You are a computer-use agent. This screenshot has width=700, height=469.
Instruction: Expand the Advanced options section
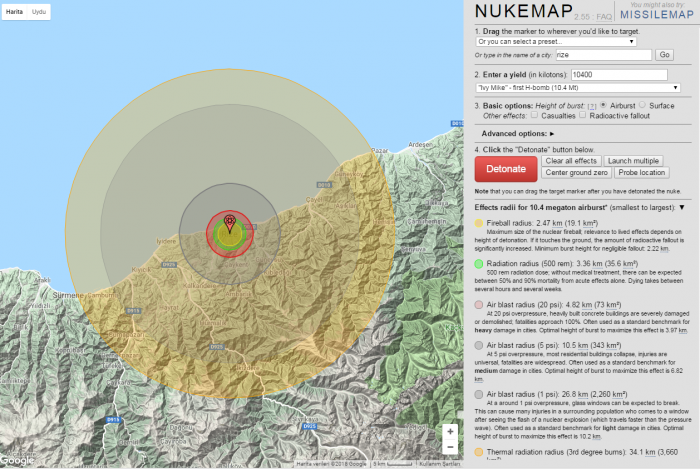(x=517, y=133)
